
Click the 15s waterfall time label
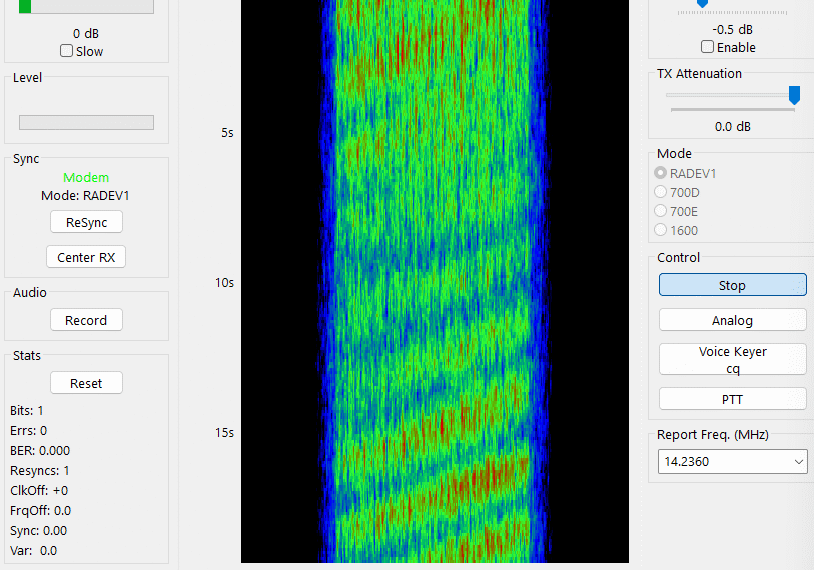coord(225,433)
